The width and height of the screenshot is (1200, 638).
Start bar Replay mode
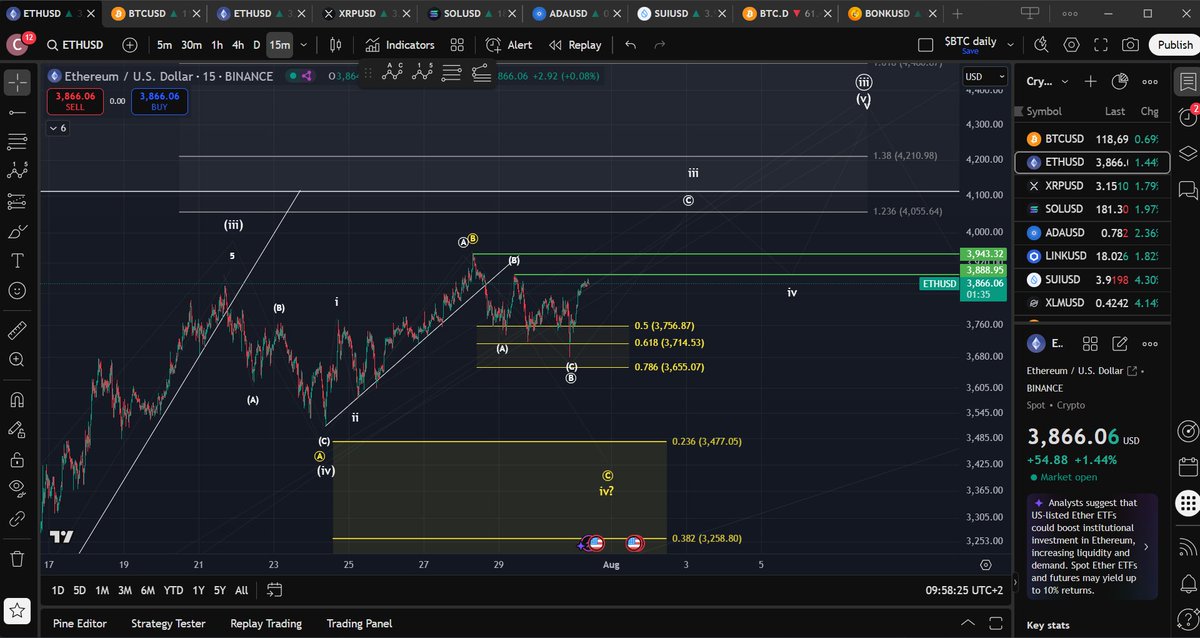pyautogui.click(x=575, y=45)
